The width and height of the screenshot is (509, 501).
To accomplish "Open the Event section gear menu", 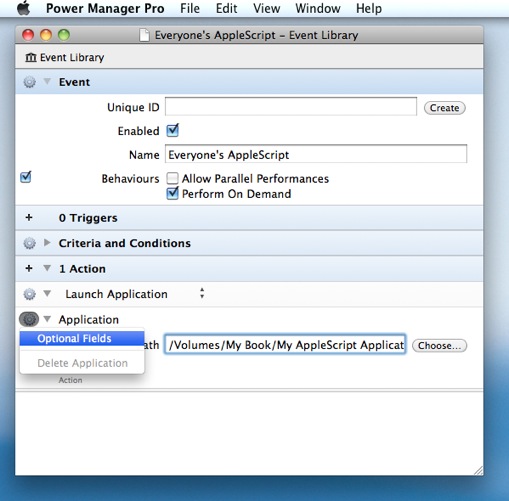I will (x=29, y=82).
